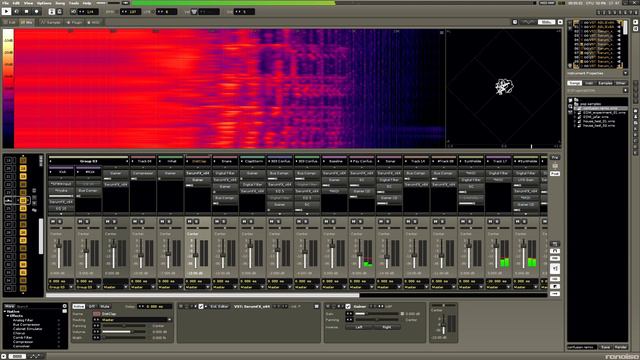640x360 pixels.
Task: Click the effects Search field
Action: click(38, 306)
